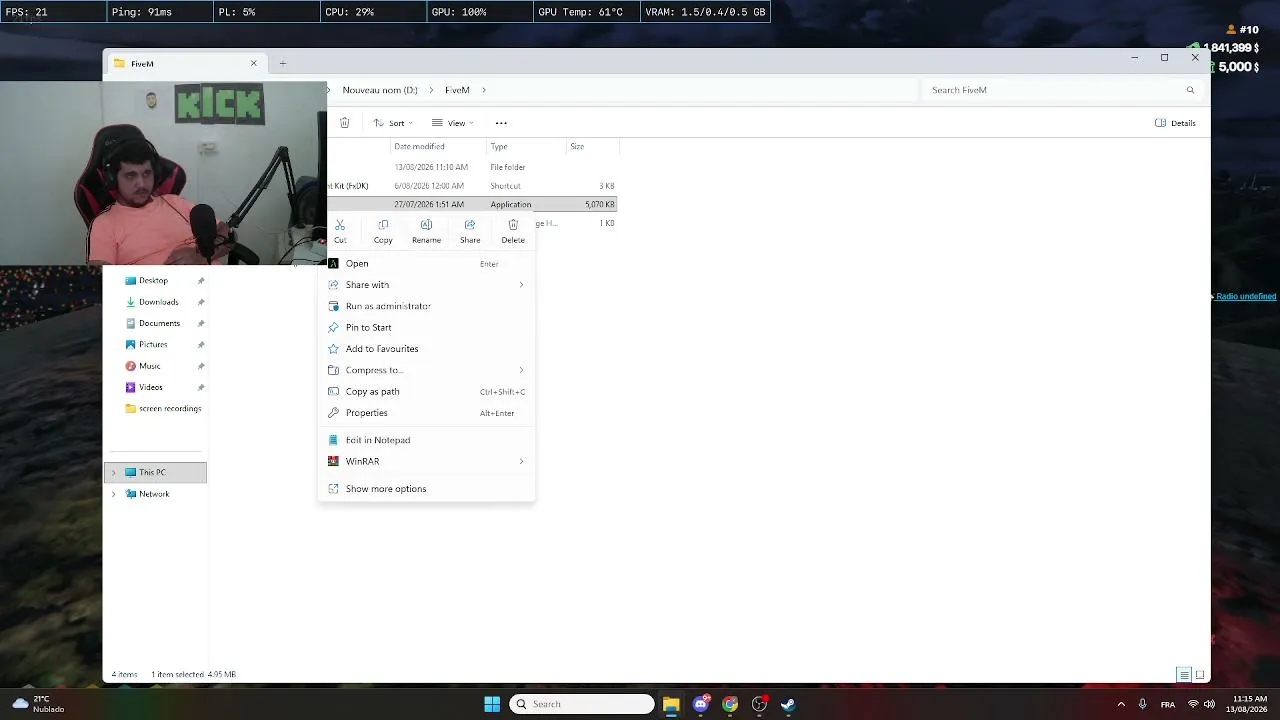Open Documents in the navigation pane
The height and width of the screenshot is (720, 1280).
156,324
